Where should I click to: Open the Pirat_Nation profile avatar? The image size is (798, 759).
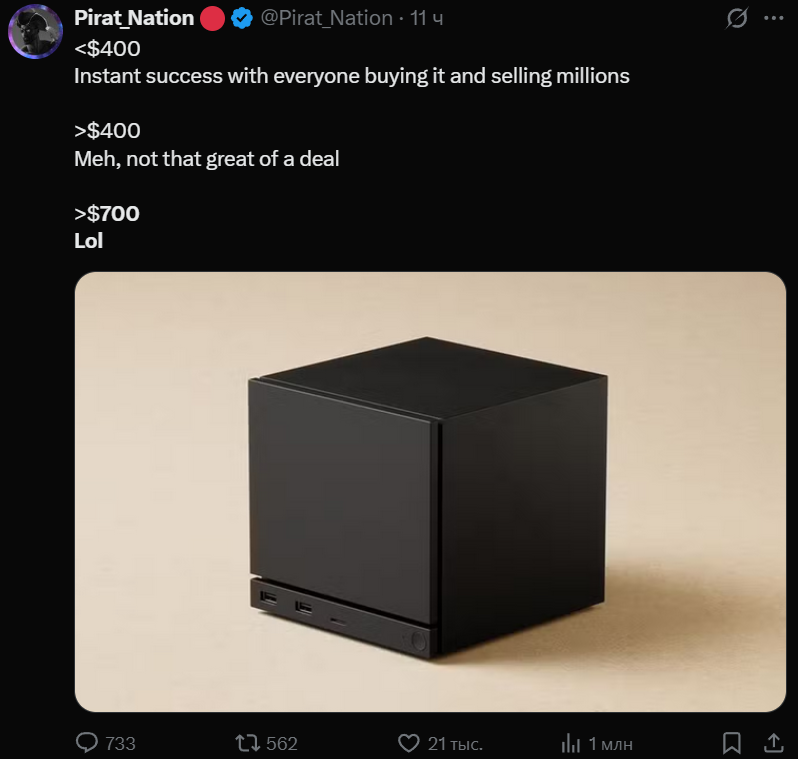click(36, 31)
